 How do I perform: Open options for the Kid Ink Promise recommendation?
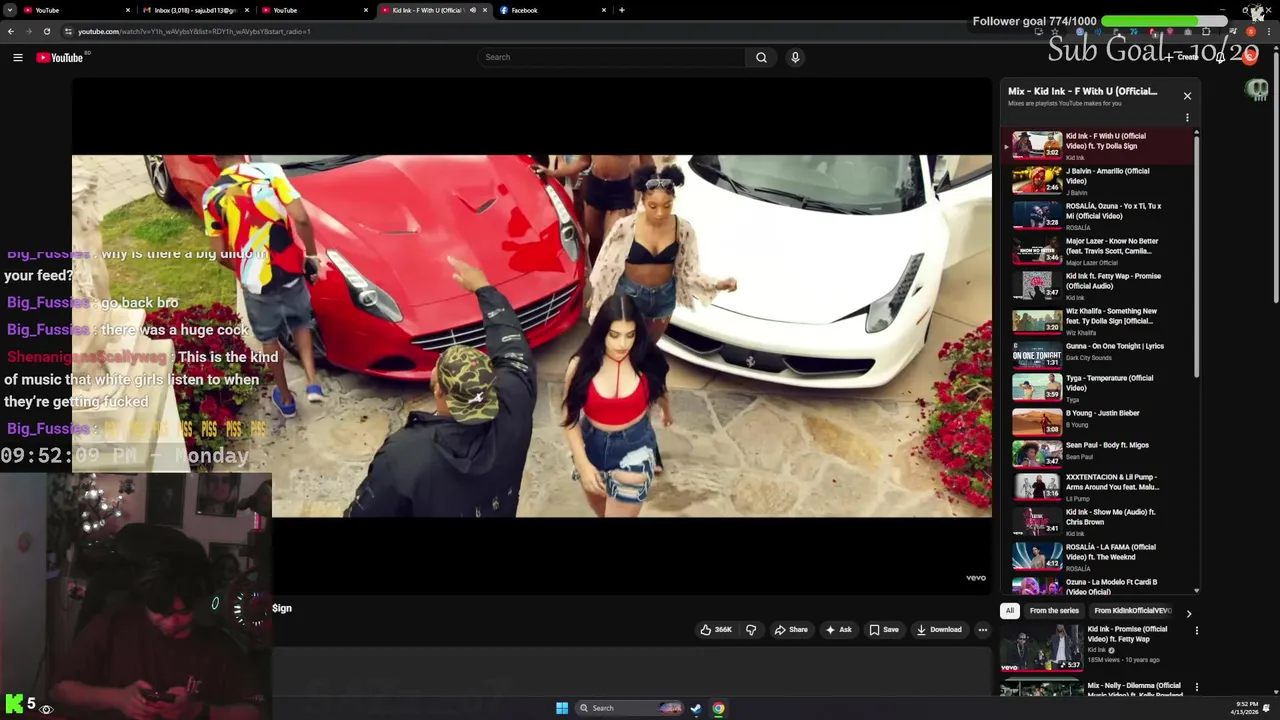pos(1196,631)
